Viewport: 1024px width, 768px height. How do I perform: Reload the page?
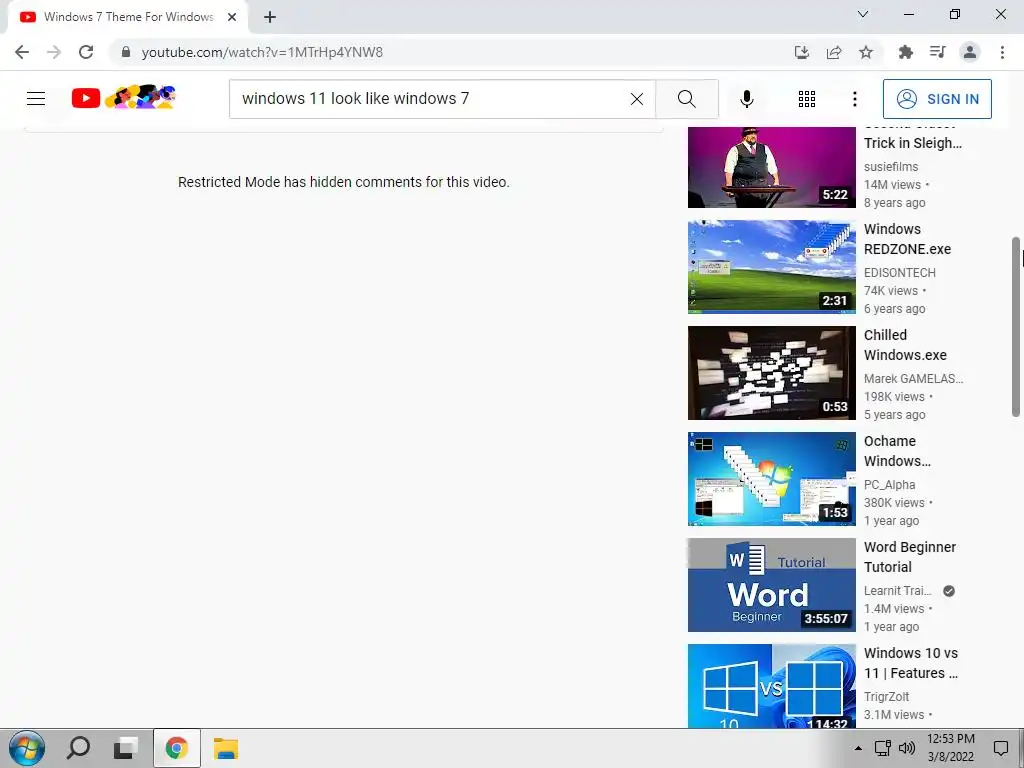(x=86, y=52)
